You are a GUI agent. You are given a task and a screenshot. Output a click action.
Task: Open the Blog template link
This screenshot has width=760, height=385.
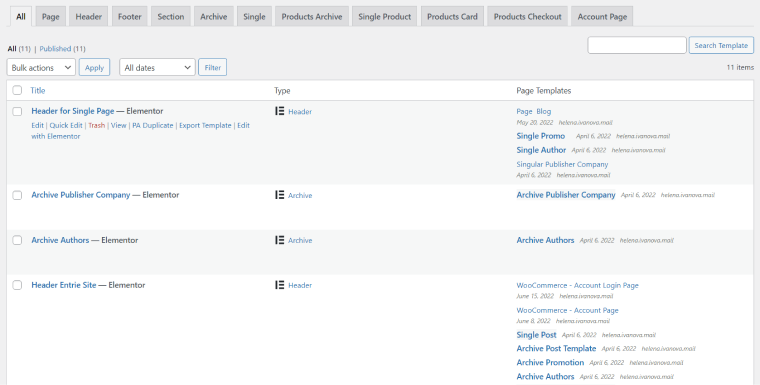click(x=544, y=112)
